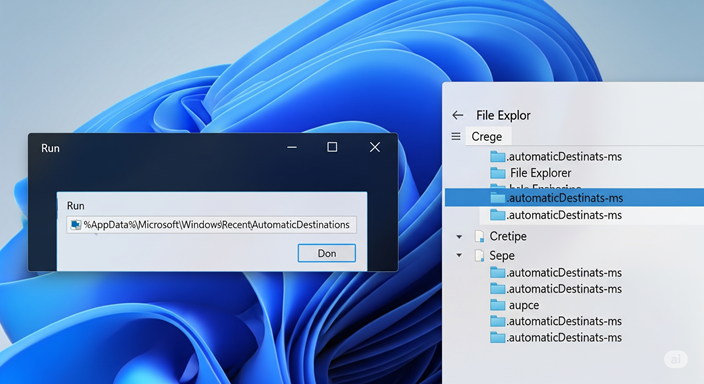The image size is (704, 384).
Task: Click the Run icon inside the path field
Action: pos(76,225)
